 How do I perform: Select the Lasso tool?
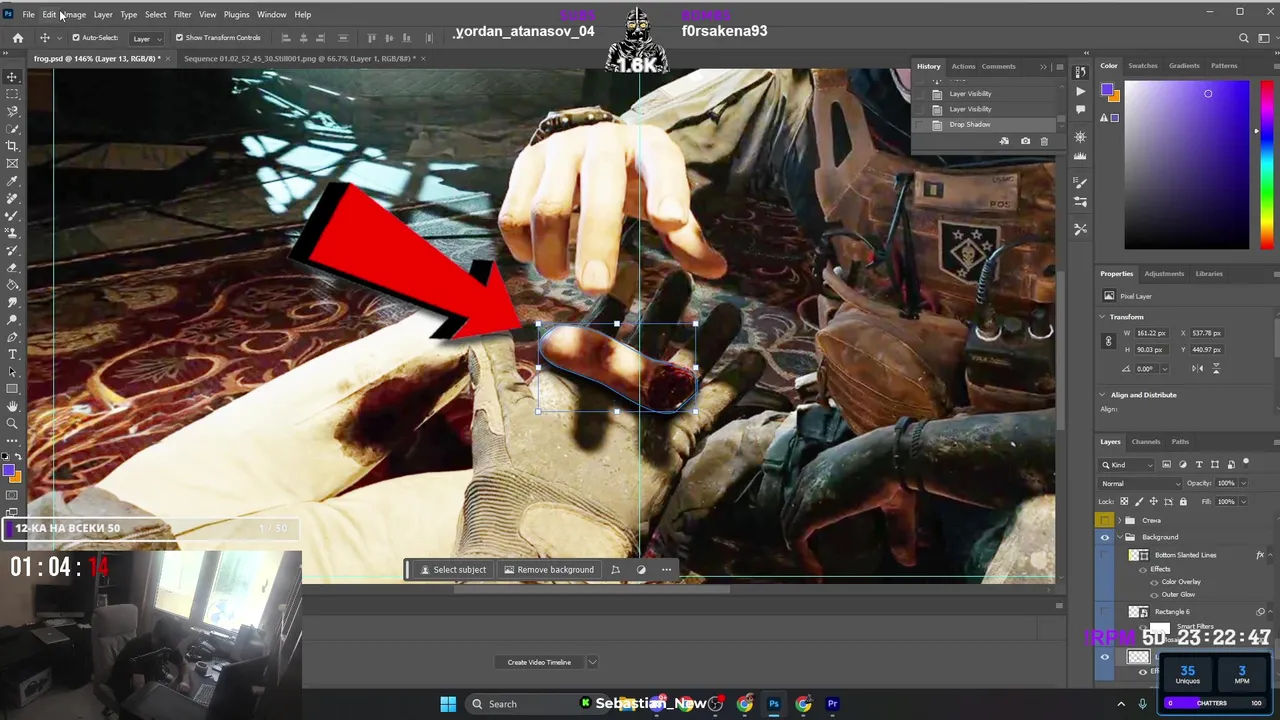13,111
